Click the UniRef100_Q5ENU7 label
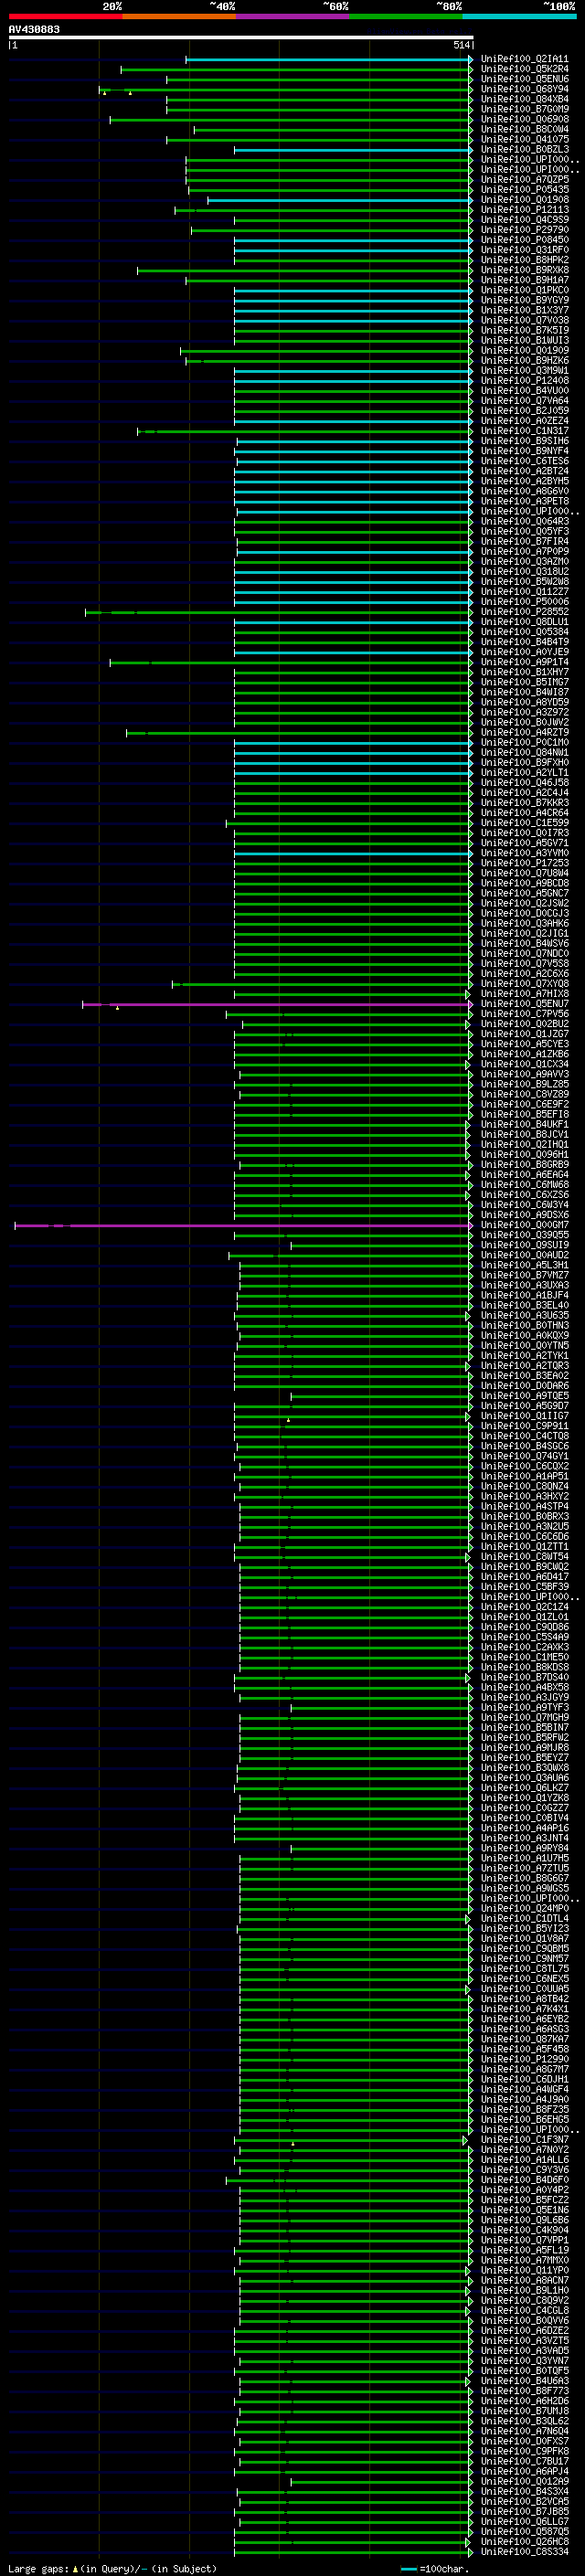585x2576 pixels. pyautogui.click(x=524, y=1004)
